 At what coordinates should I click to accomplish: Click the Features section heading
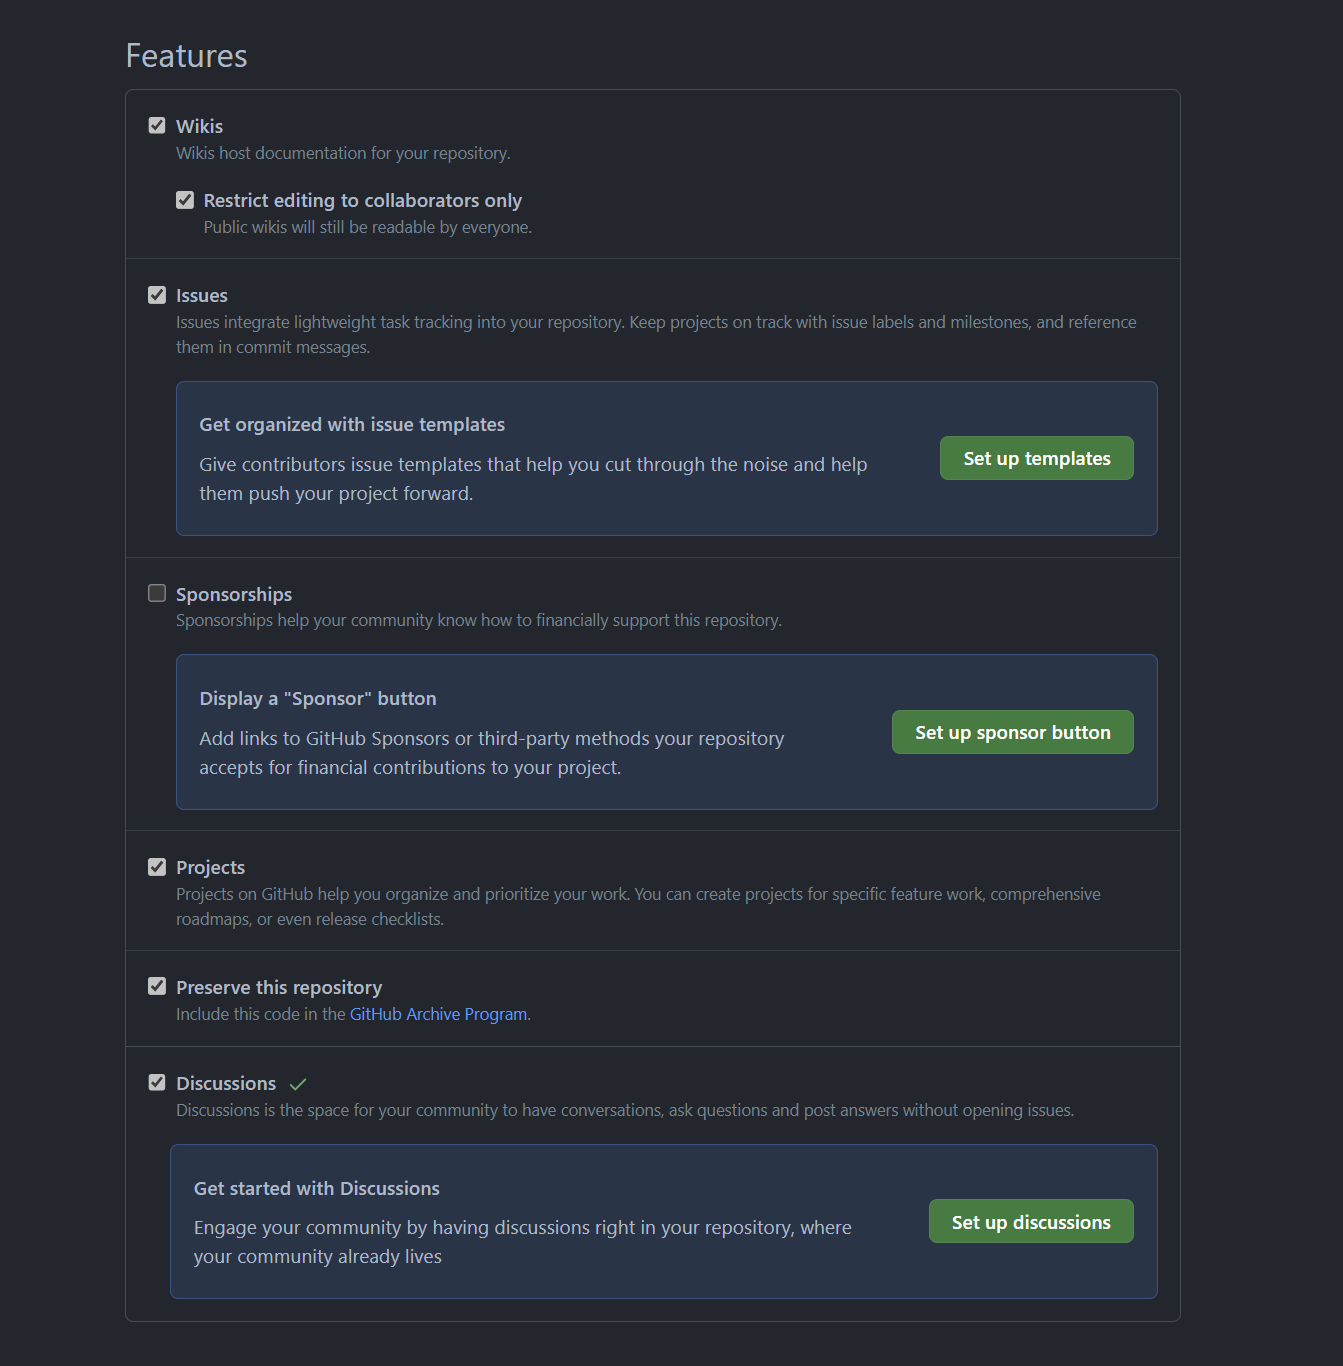tap(187, 56)
